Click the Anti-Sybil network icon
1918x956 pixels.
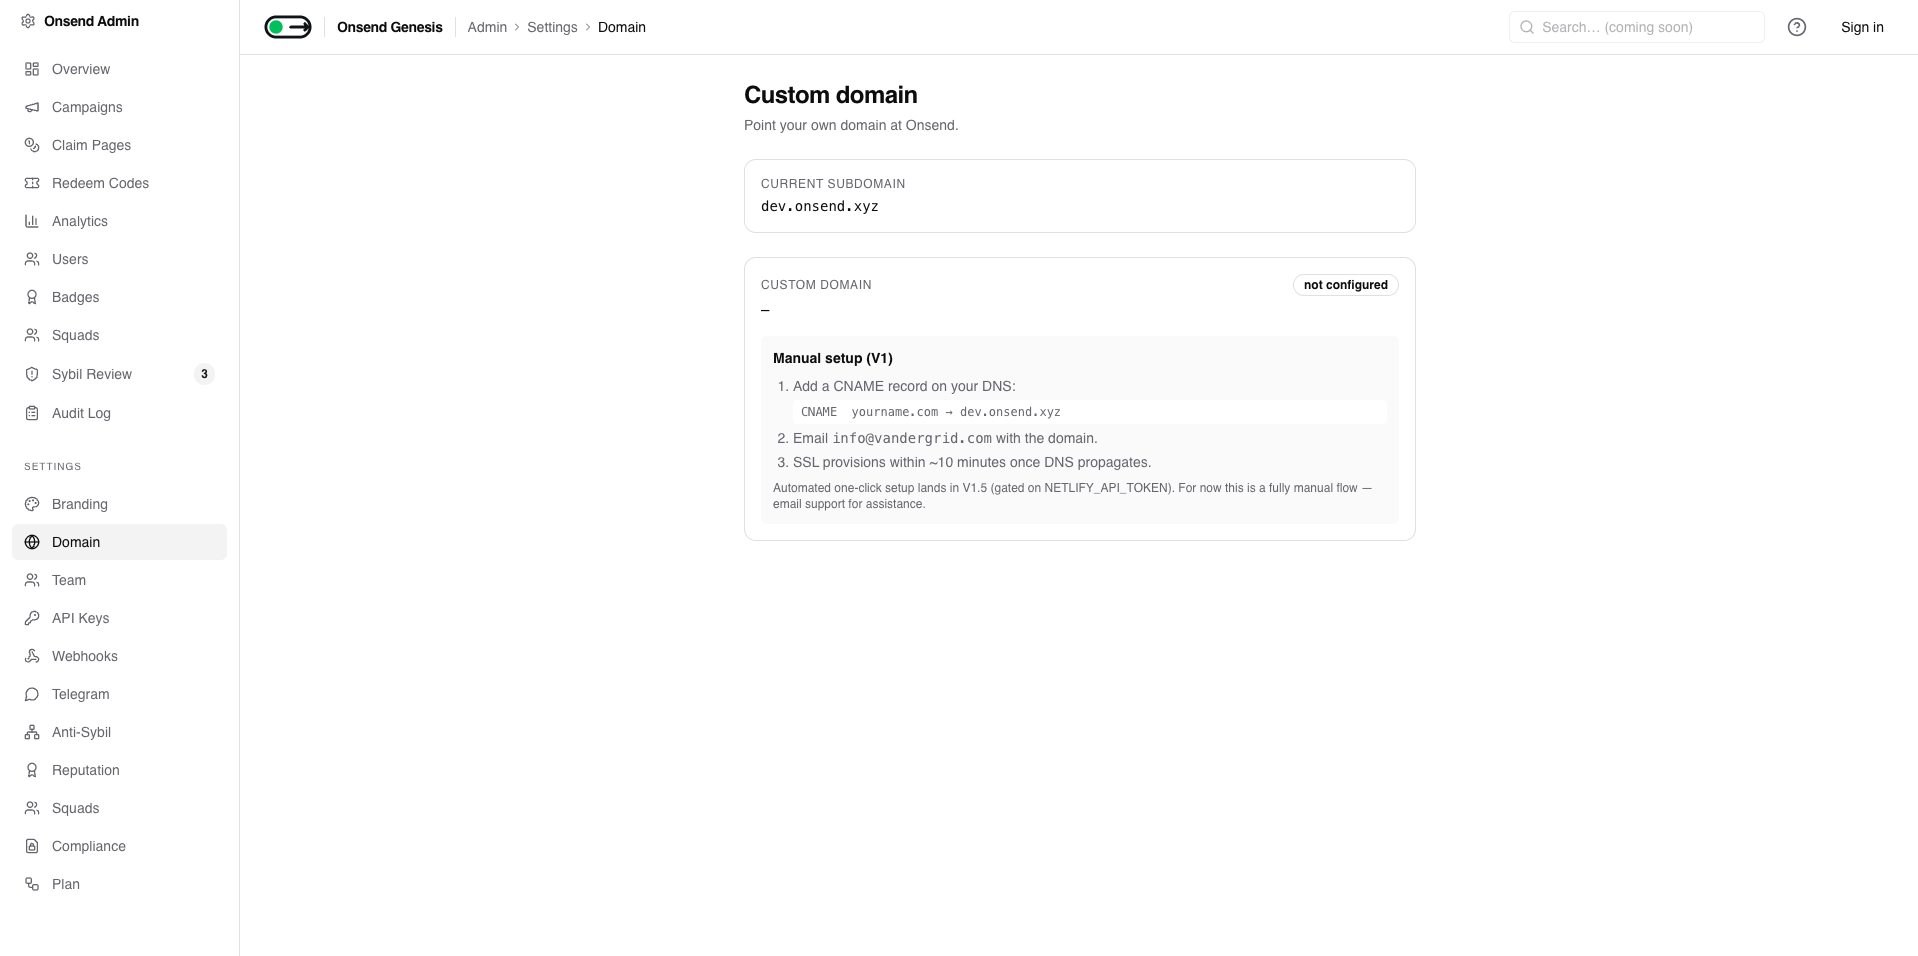pyautogui.click(x=32, y=732)
